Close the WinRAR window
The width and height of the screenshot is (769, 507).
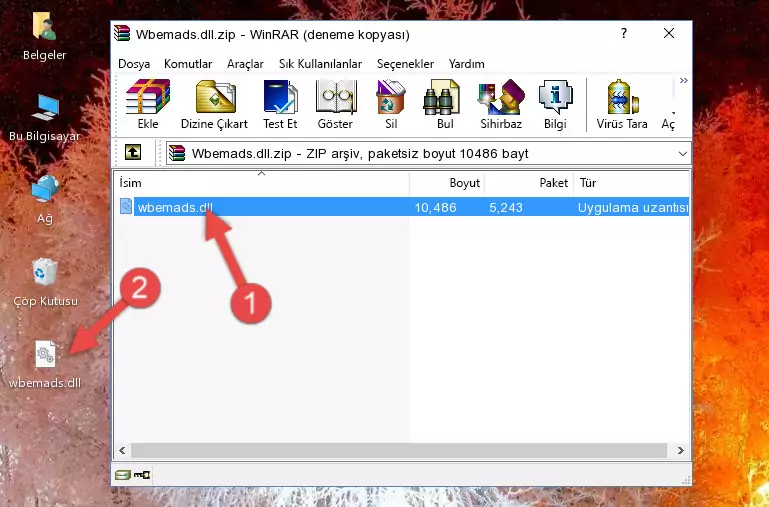(669, 33)
